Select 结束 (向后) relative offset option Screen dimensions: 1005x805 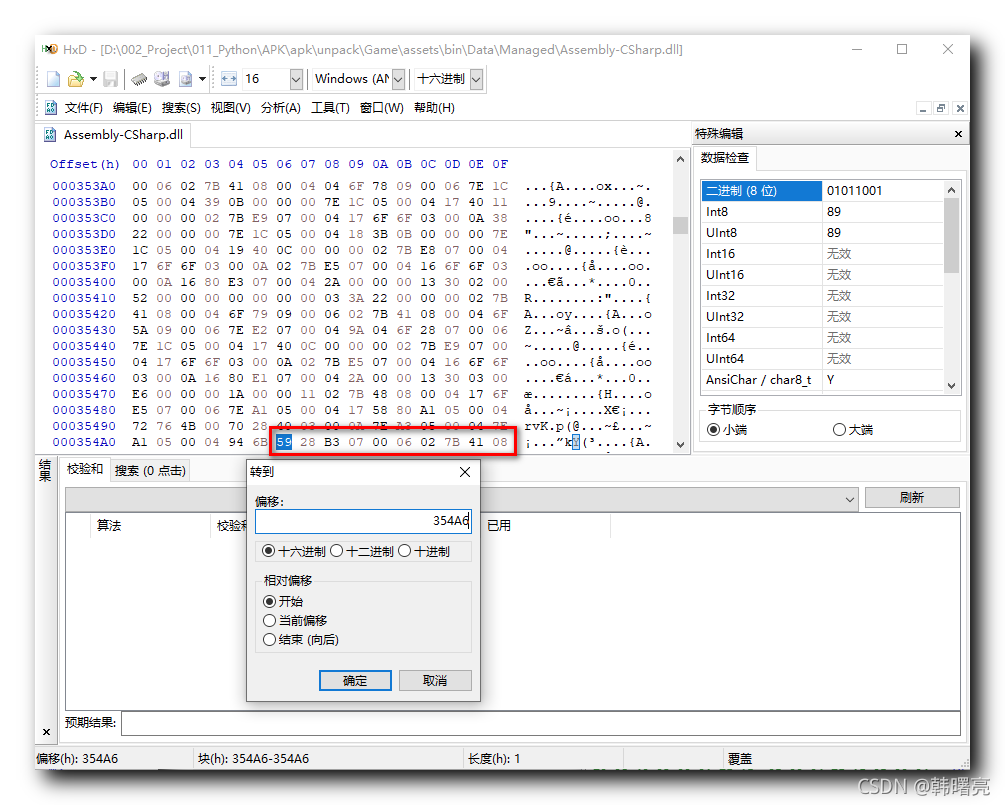[301, 640]
